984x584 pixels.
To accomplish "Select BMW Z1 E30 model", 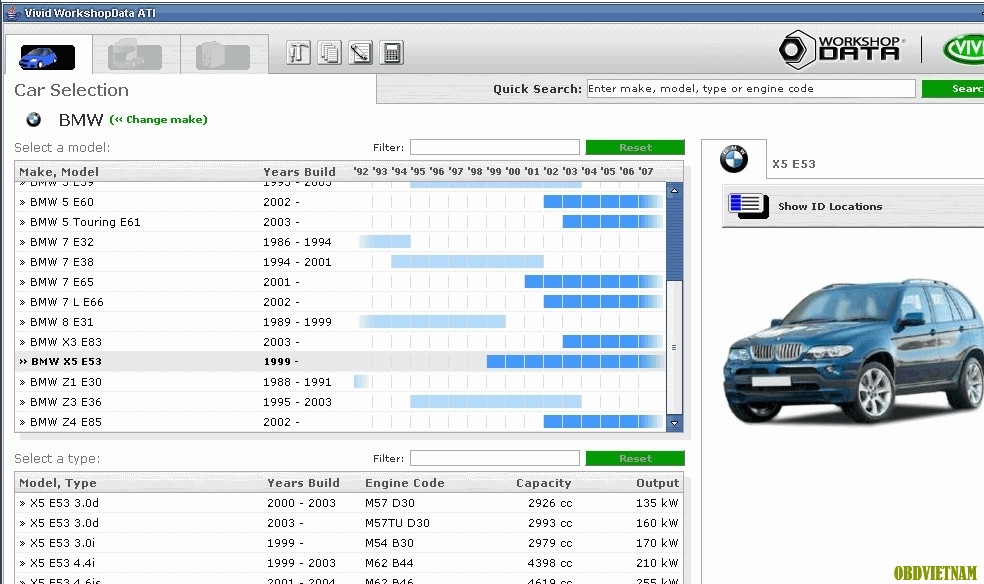I will [340, 382].
